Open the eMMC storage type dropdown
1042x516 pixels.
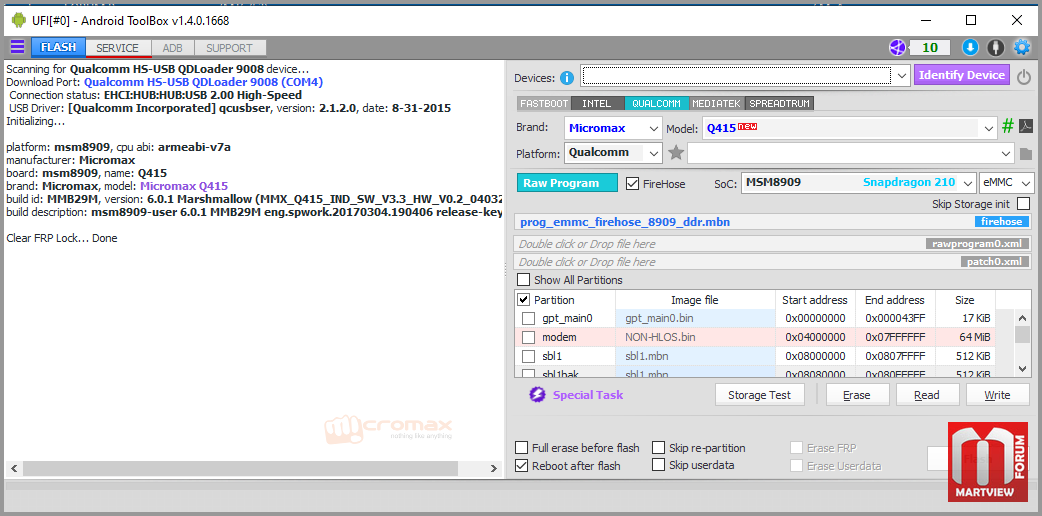(1006, 182)
